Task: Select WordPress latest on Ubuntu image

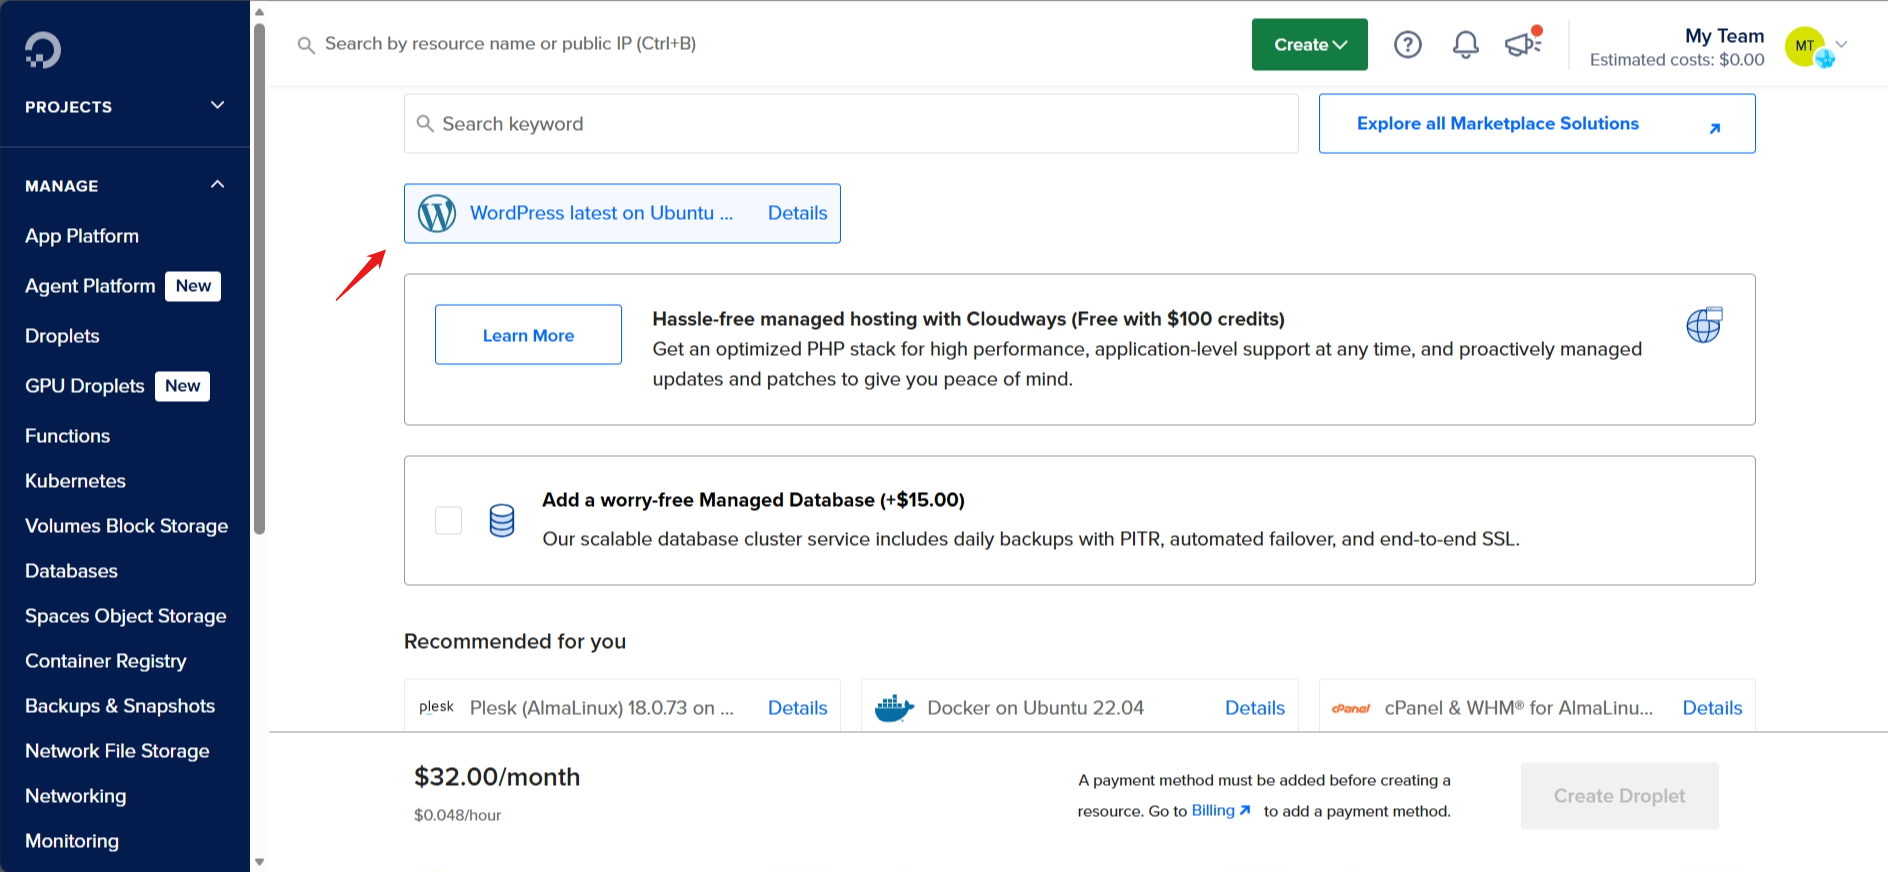Action: (x=622, y=213)
